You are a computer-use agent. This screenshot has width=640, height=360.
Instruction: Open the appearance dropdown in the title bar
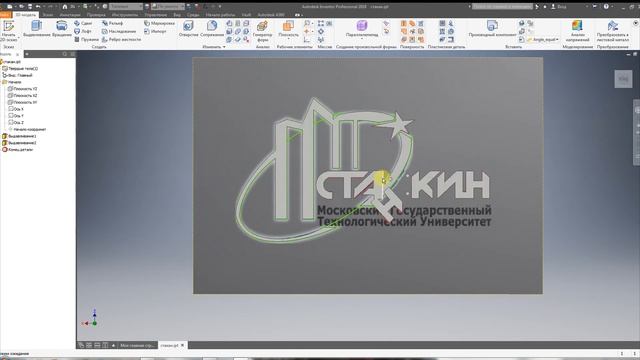[x=168, y=7]
